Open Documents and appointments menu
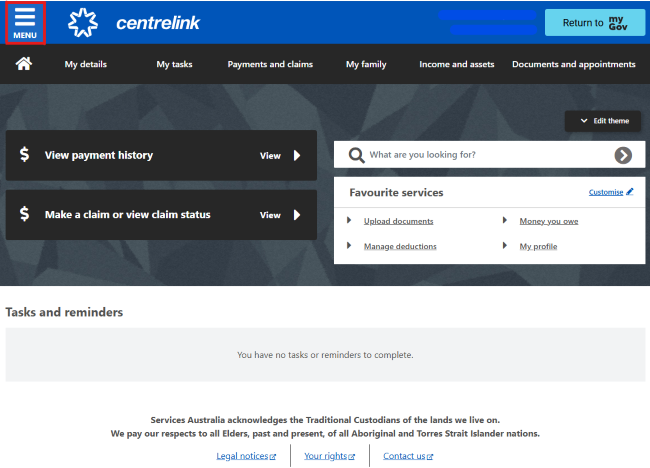 [x=573, y=64]
